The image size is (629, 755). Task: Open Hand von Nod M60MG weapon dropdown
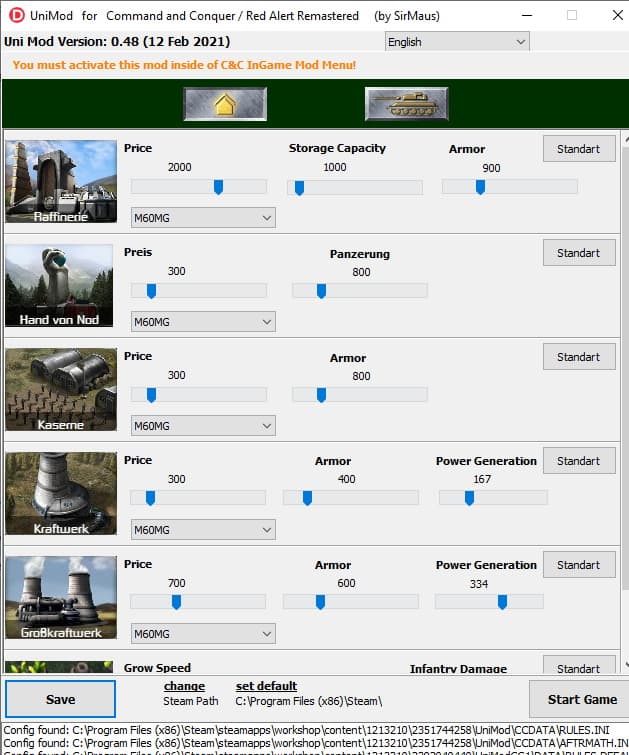tap(203, 322)
